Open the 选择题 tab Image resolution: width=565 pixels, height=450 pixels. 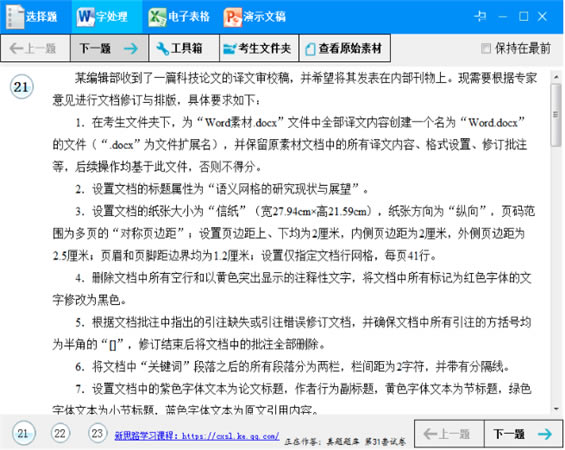pos(32,16)
